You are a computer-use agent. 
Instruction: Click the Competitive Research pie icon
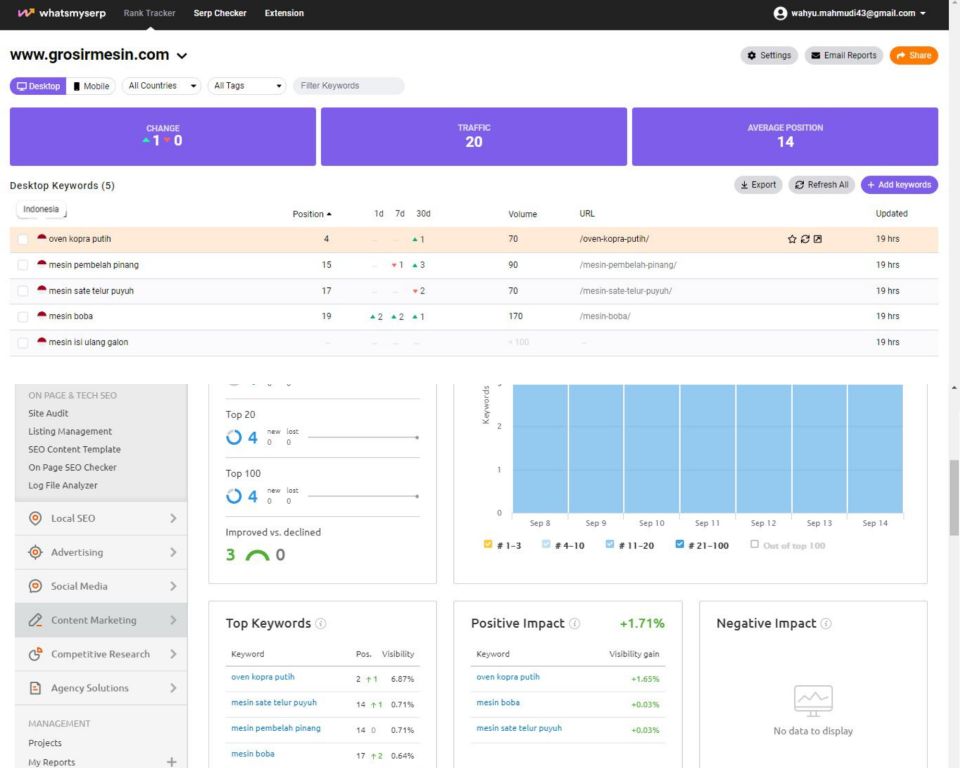click(x=36, y=654)
